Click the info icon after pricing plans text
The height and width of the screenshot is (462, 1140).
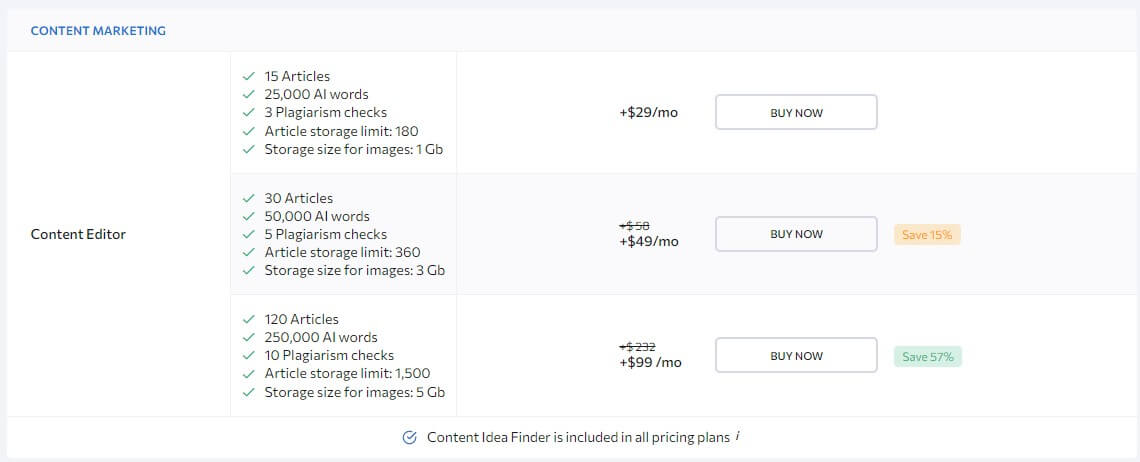[737, 437]
